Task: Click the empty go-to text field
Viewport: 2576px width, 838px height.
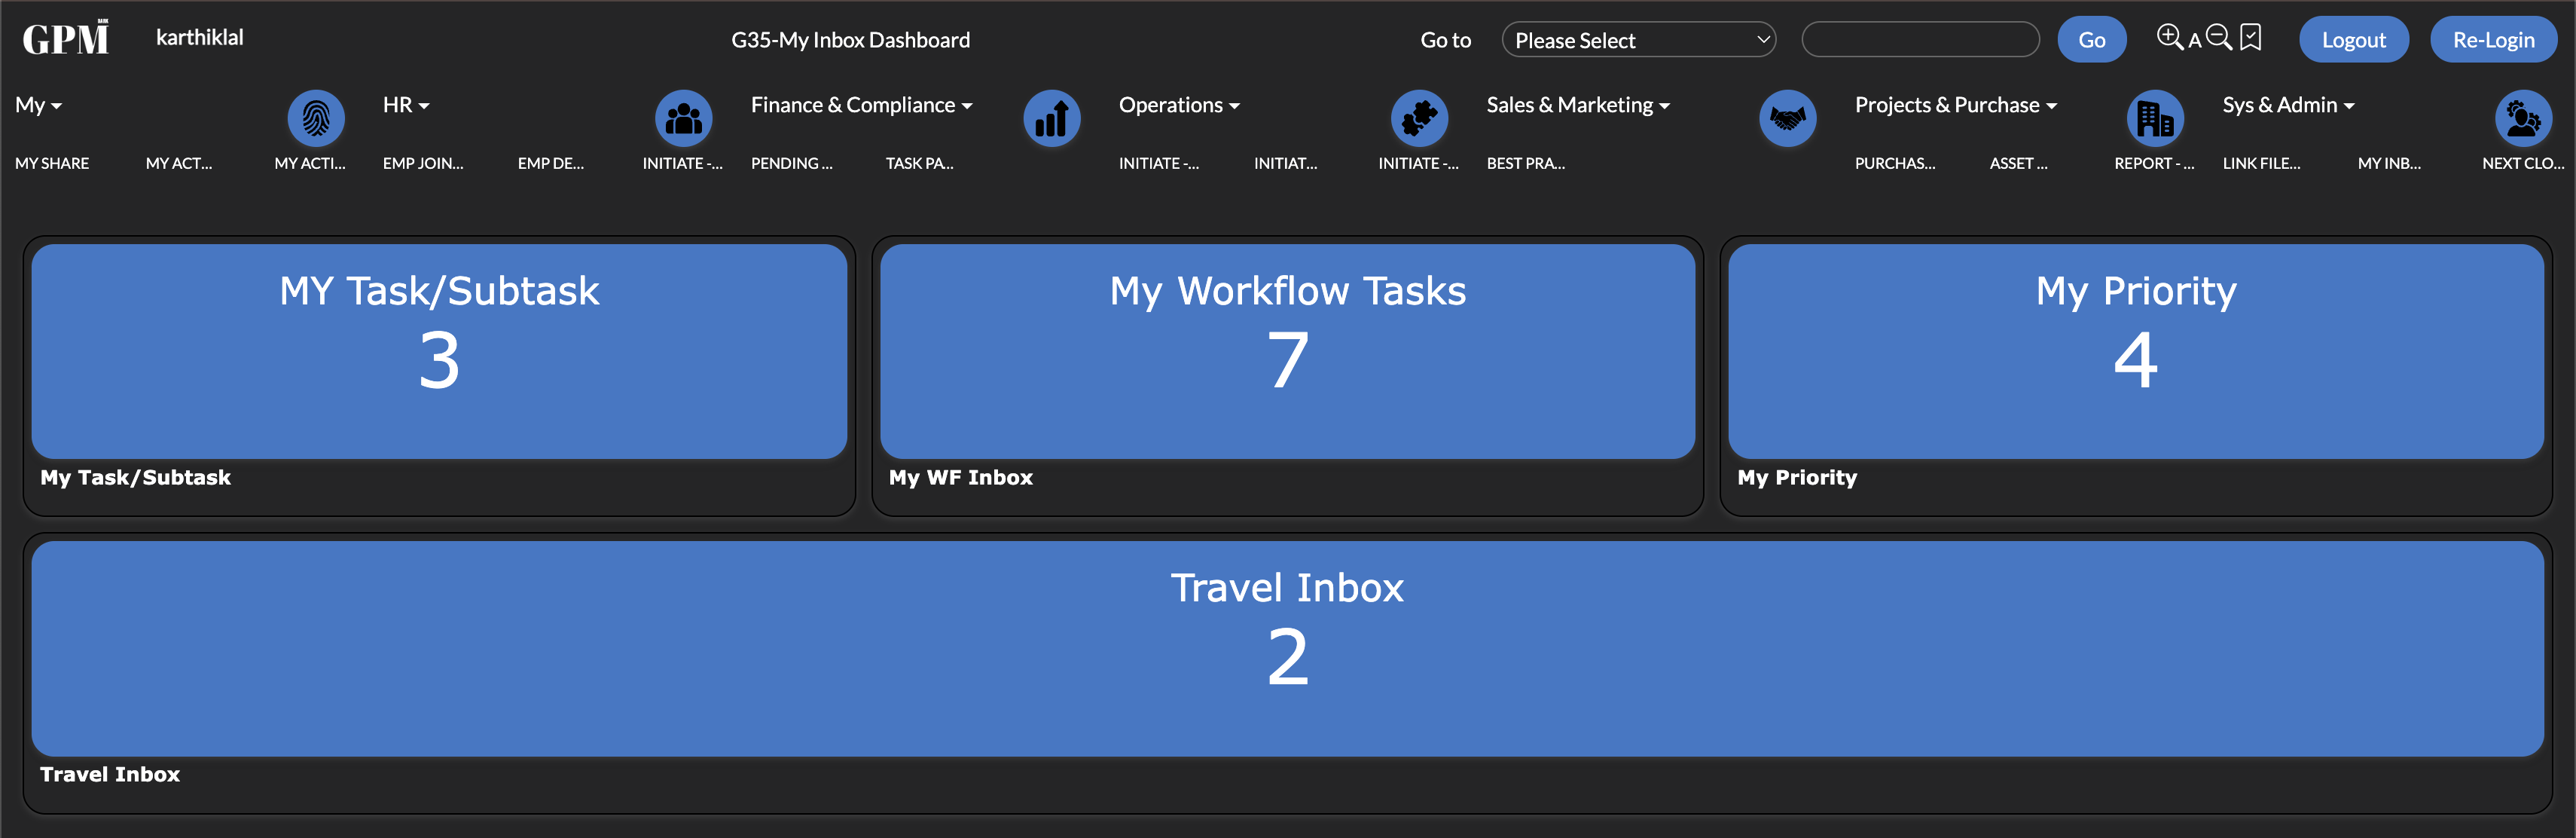Action: pos(1920,40)
